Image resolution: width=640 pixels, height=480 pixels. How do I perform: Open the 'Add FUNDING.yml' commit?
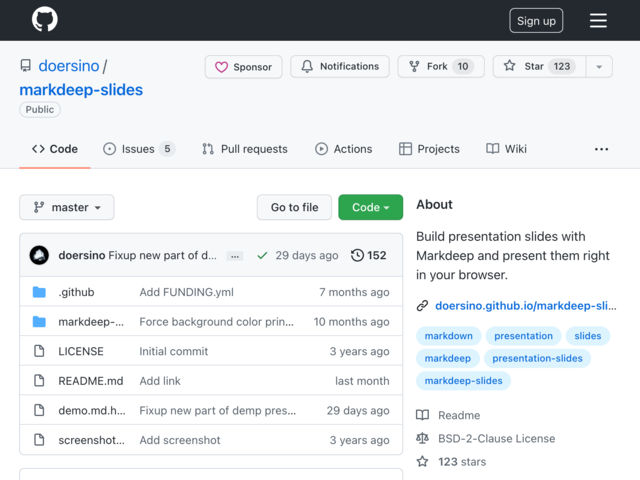187,292
